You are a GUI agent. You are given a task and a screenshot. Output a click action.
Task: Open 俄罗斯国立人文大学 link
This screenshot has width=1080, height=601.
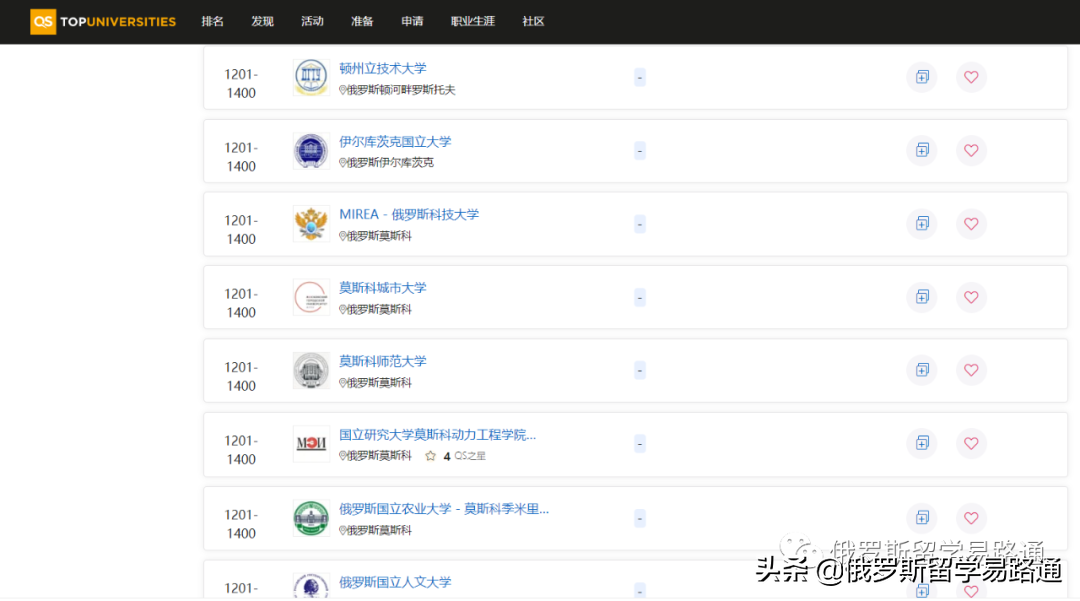click(395, 582)
